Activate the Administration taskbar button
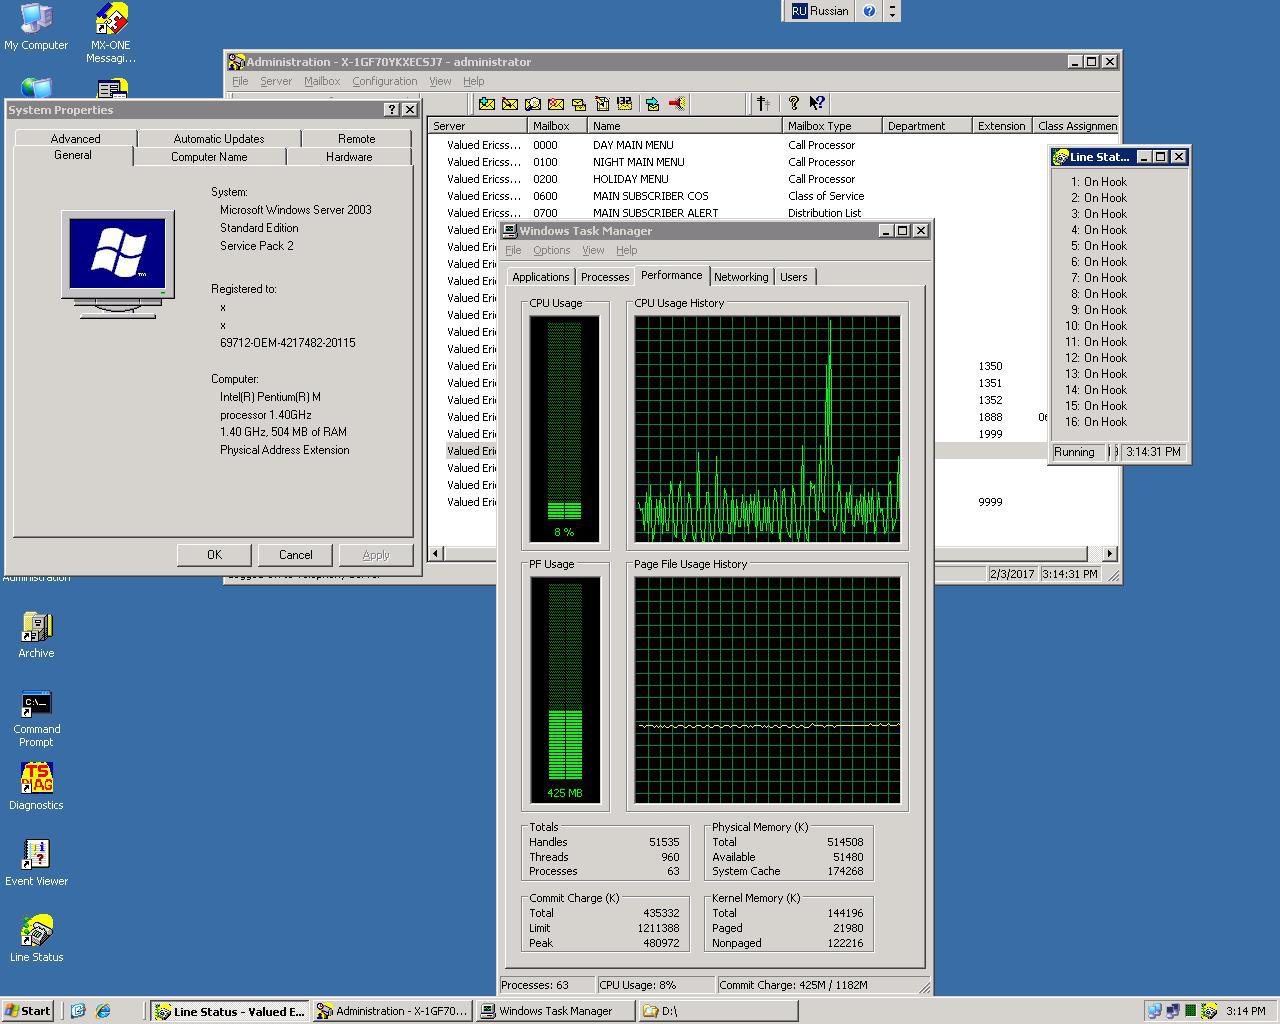1280x1024 pixels. 393,1011
